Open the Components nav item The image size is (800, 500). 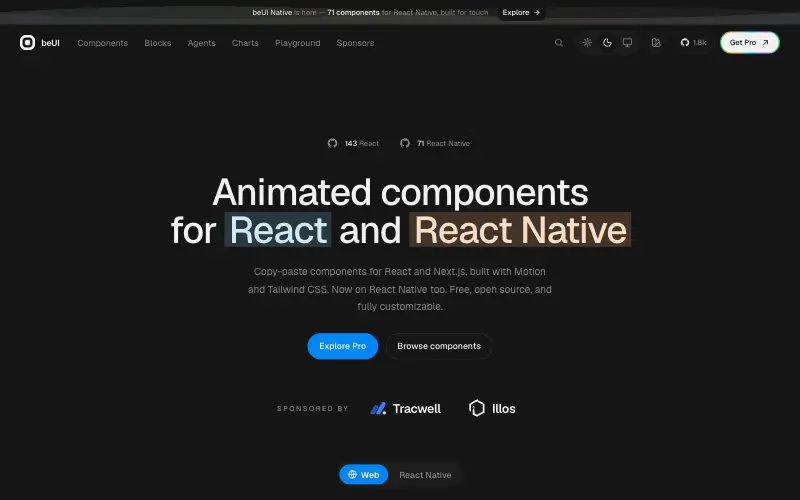103,43
